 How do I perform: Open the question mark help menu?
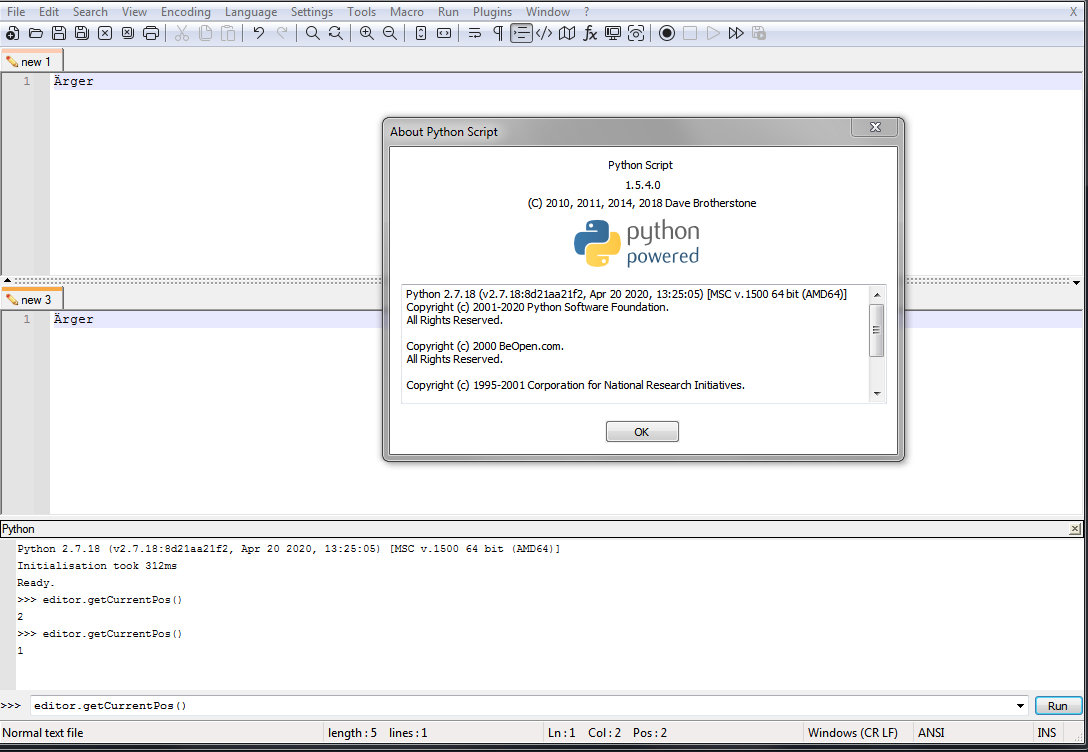tap(586, 12)
